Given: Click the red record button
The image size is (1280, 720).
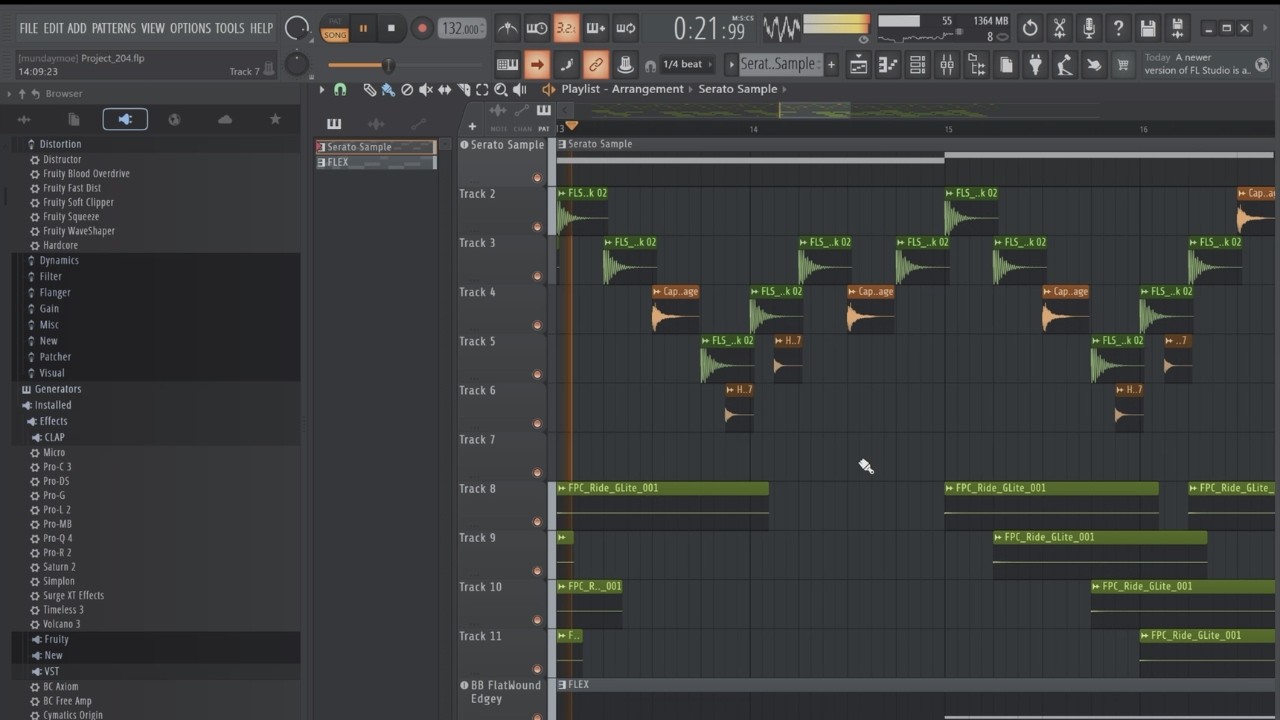Looking at the screenshot, I should pos(421,29).
